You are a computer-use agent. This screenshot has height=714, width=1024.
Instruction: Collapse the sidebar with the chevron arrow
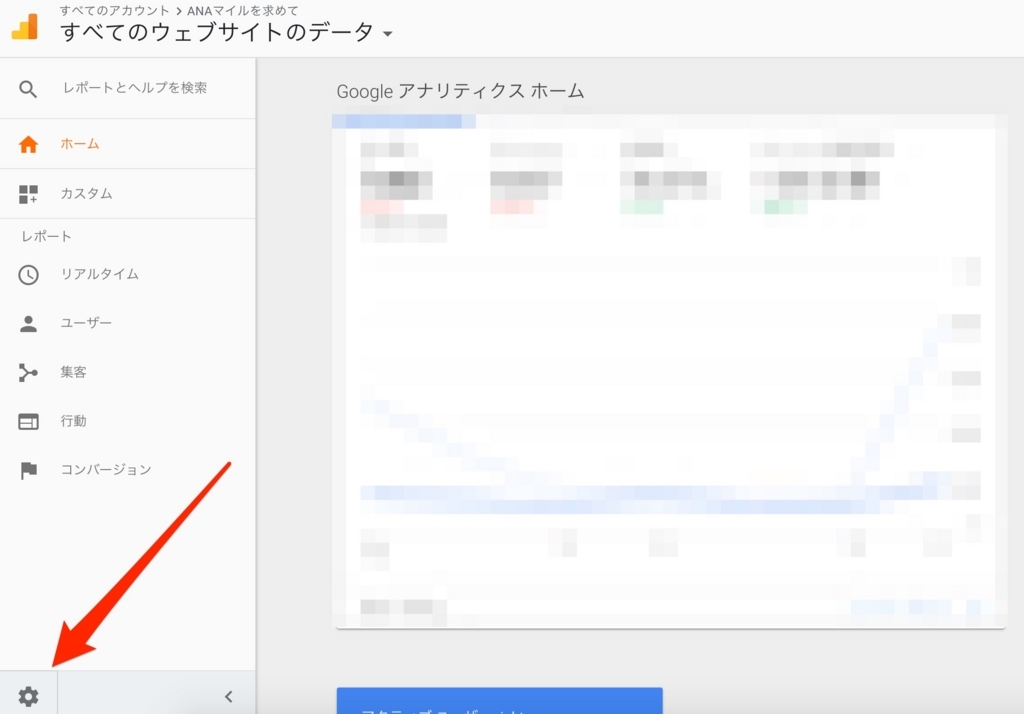coord(229,696)
